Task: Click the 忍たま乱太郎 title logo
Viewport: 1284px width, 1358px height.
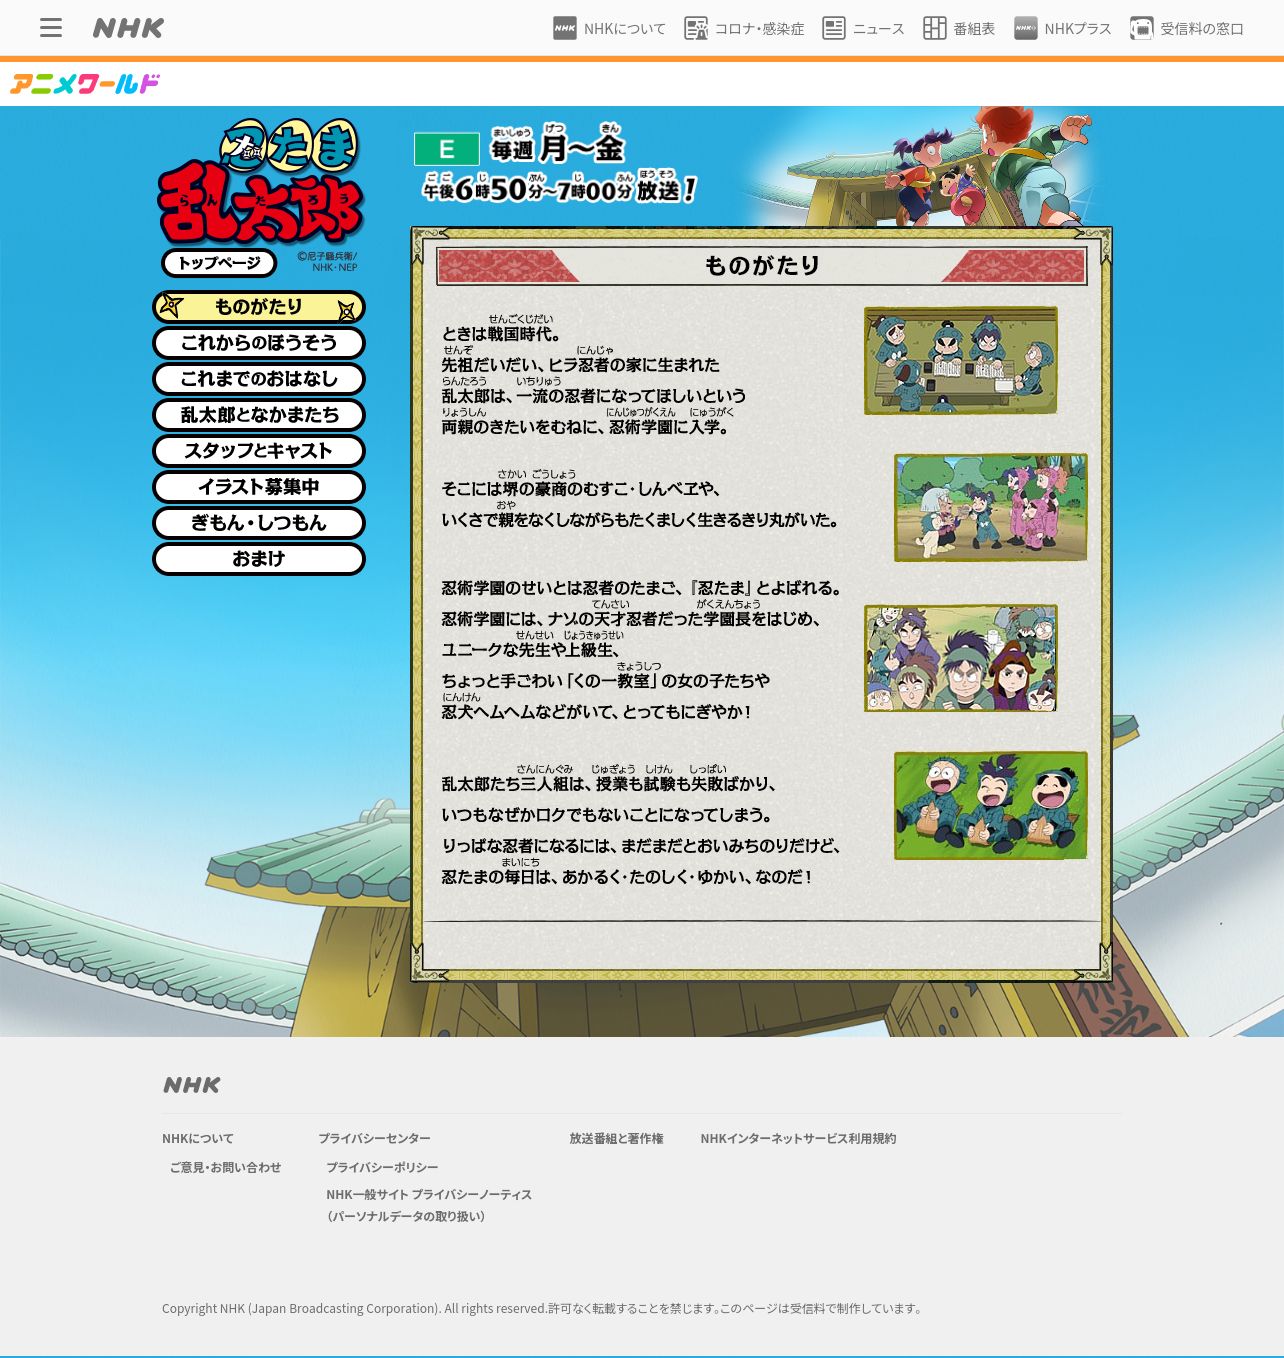Action: [260, 182]
